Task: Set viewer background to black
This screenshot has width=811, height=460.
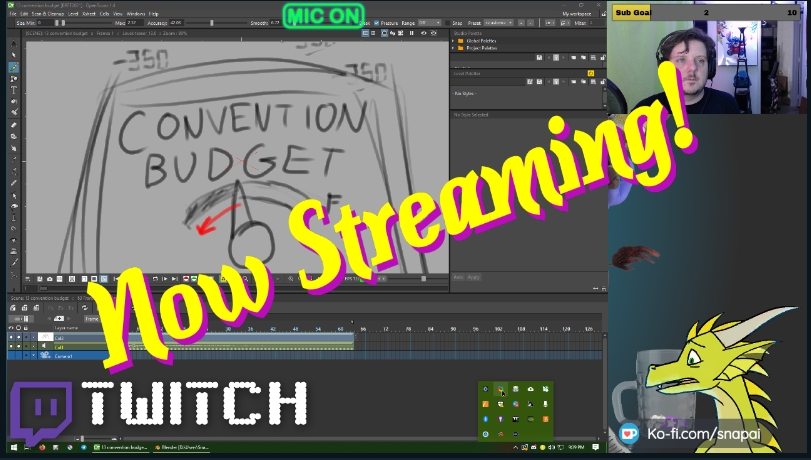Action: click(94, 279)
